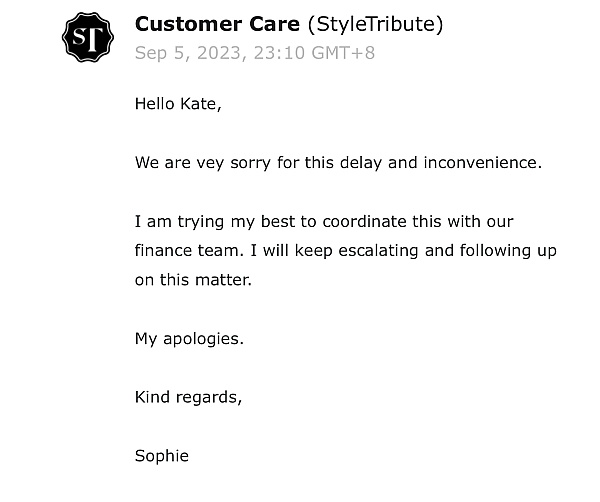Click the misspelled word vey
600x502 pixels.
tap(210, 163)
